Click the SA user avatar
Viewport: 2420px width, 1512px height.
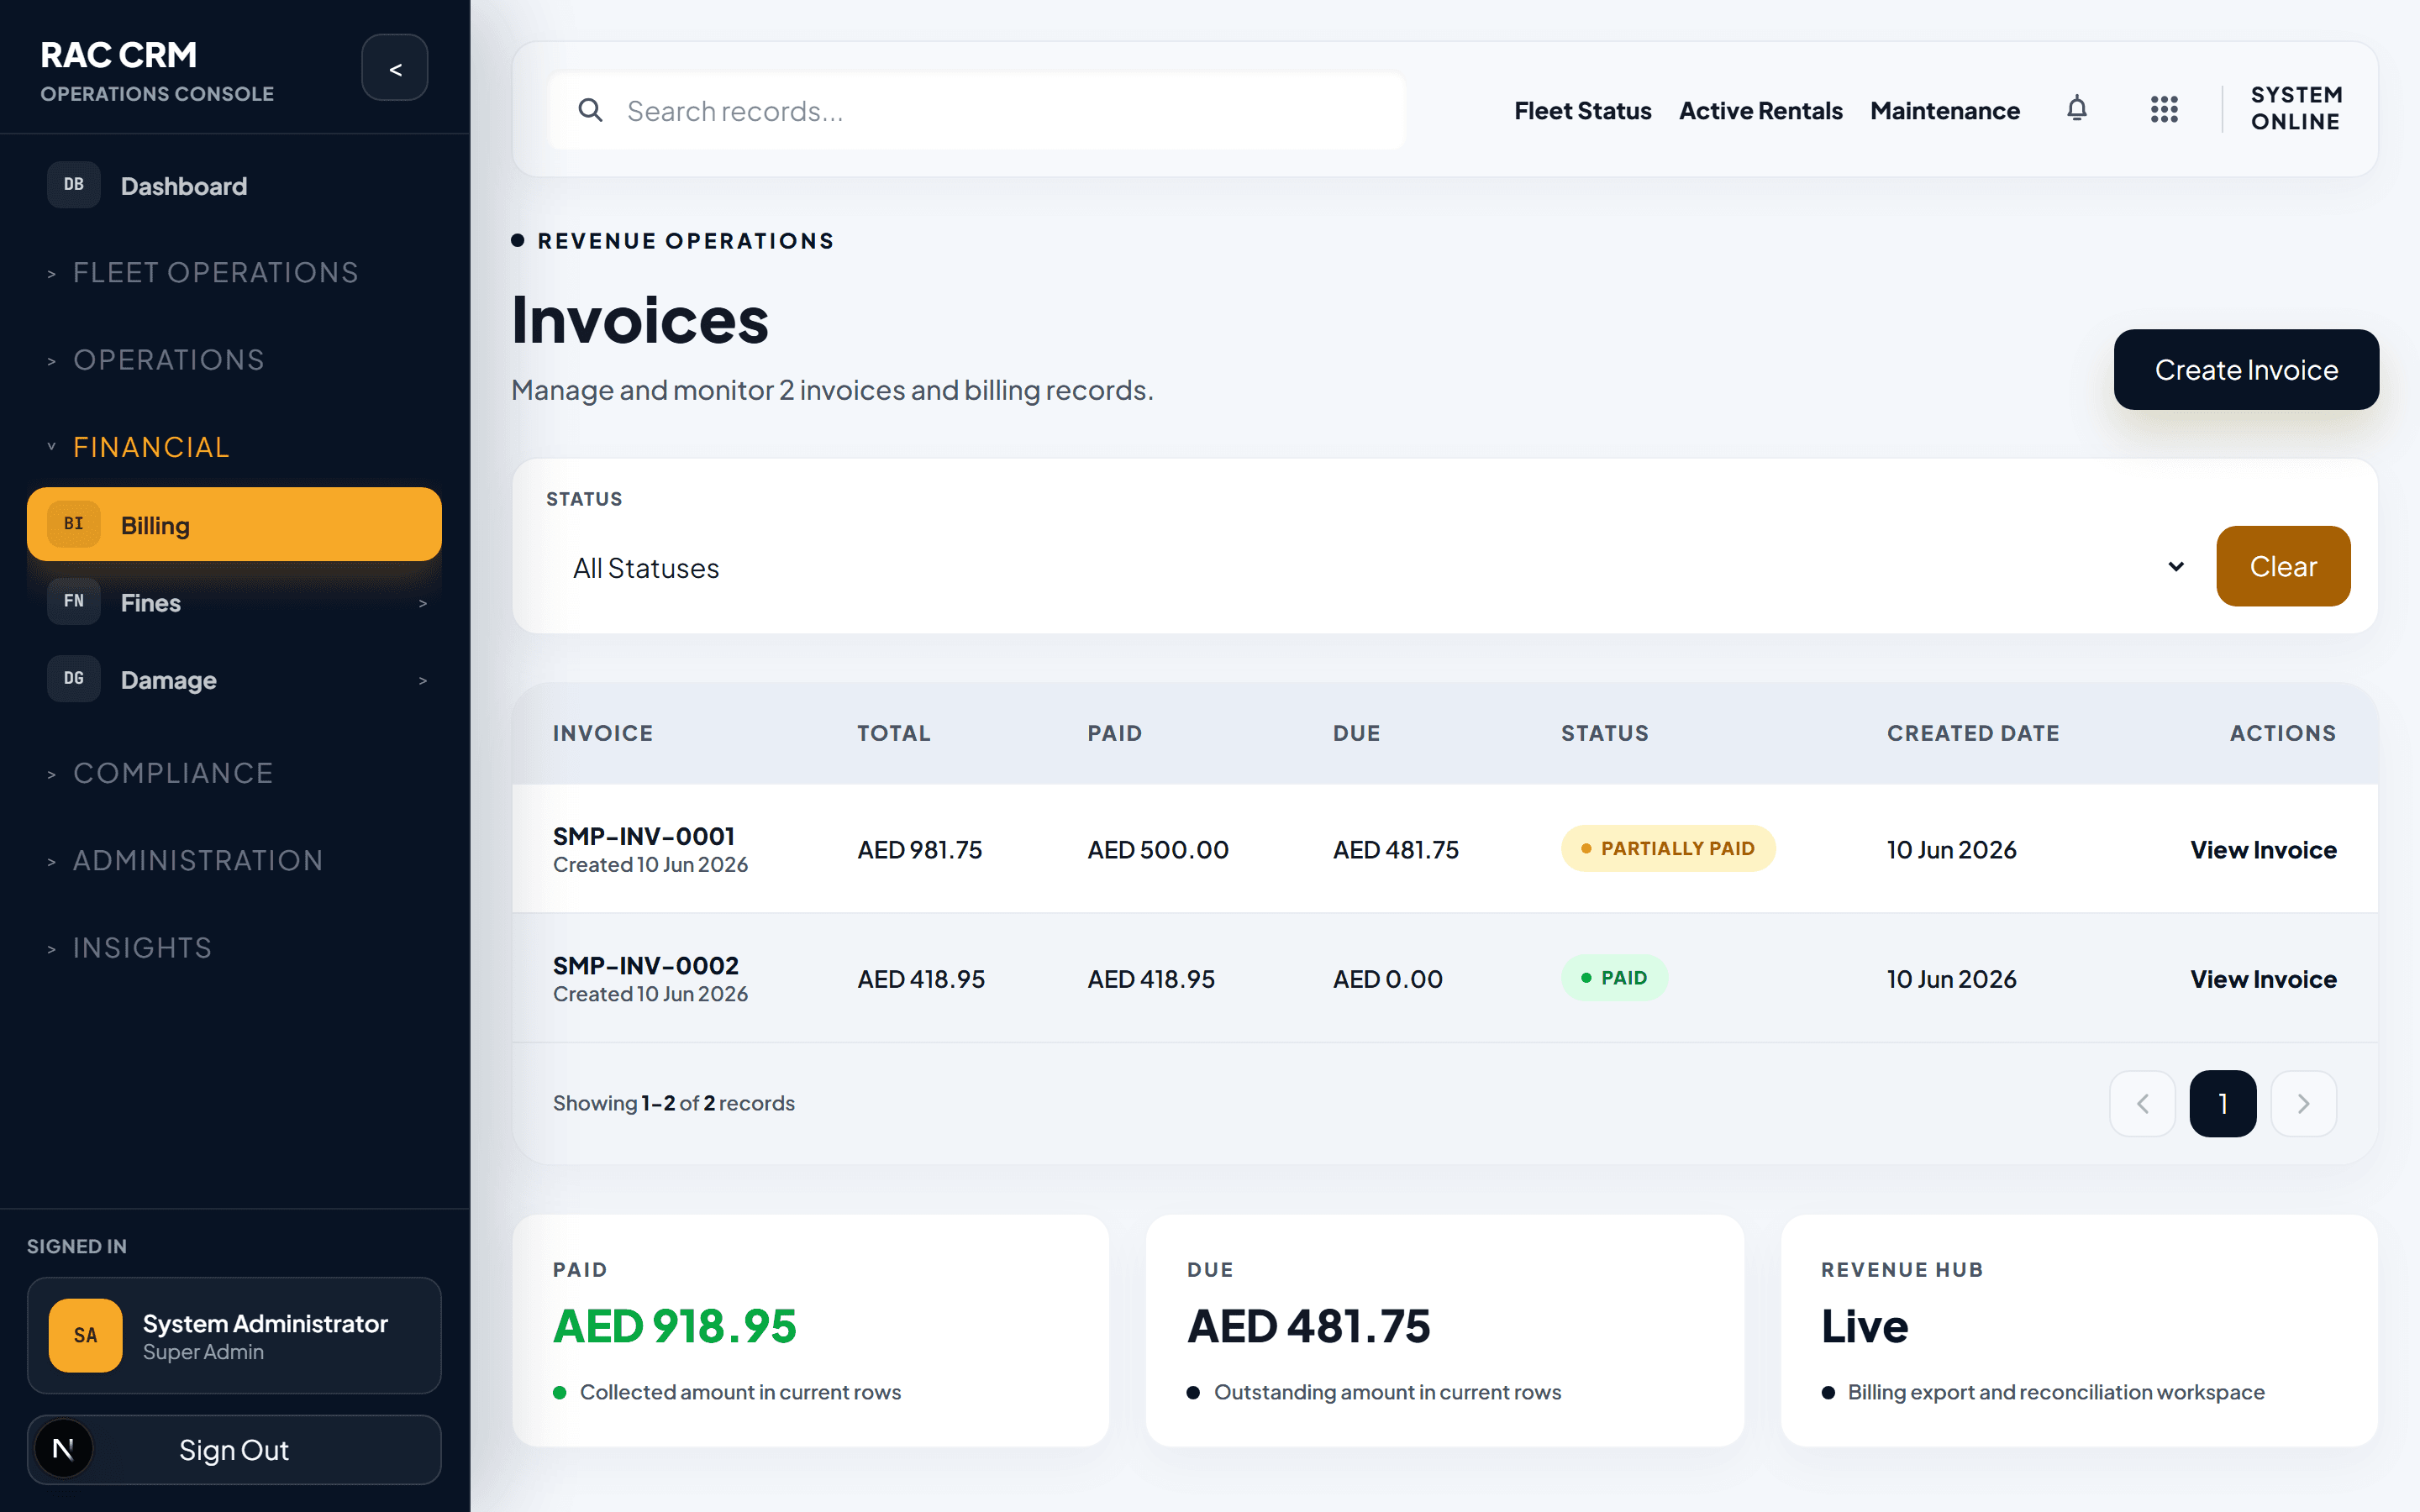(x=86, y=1335)
